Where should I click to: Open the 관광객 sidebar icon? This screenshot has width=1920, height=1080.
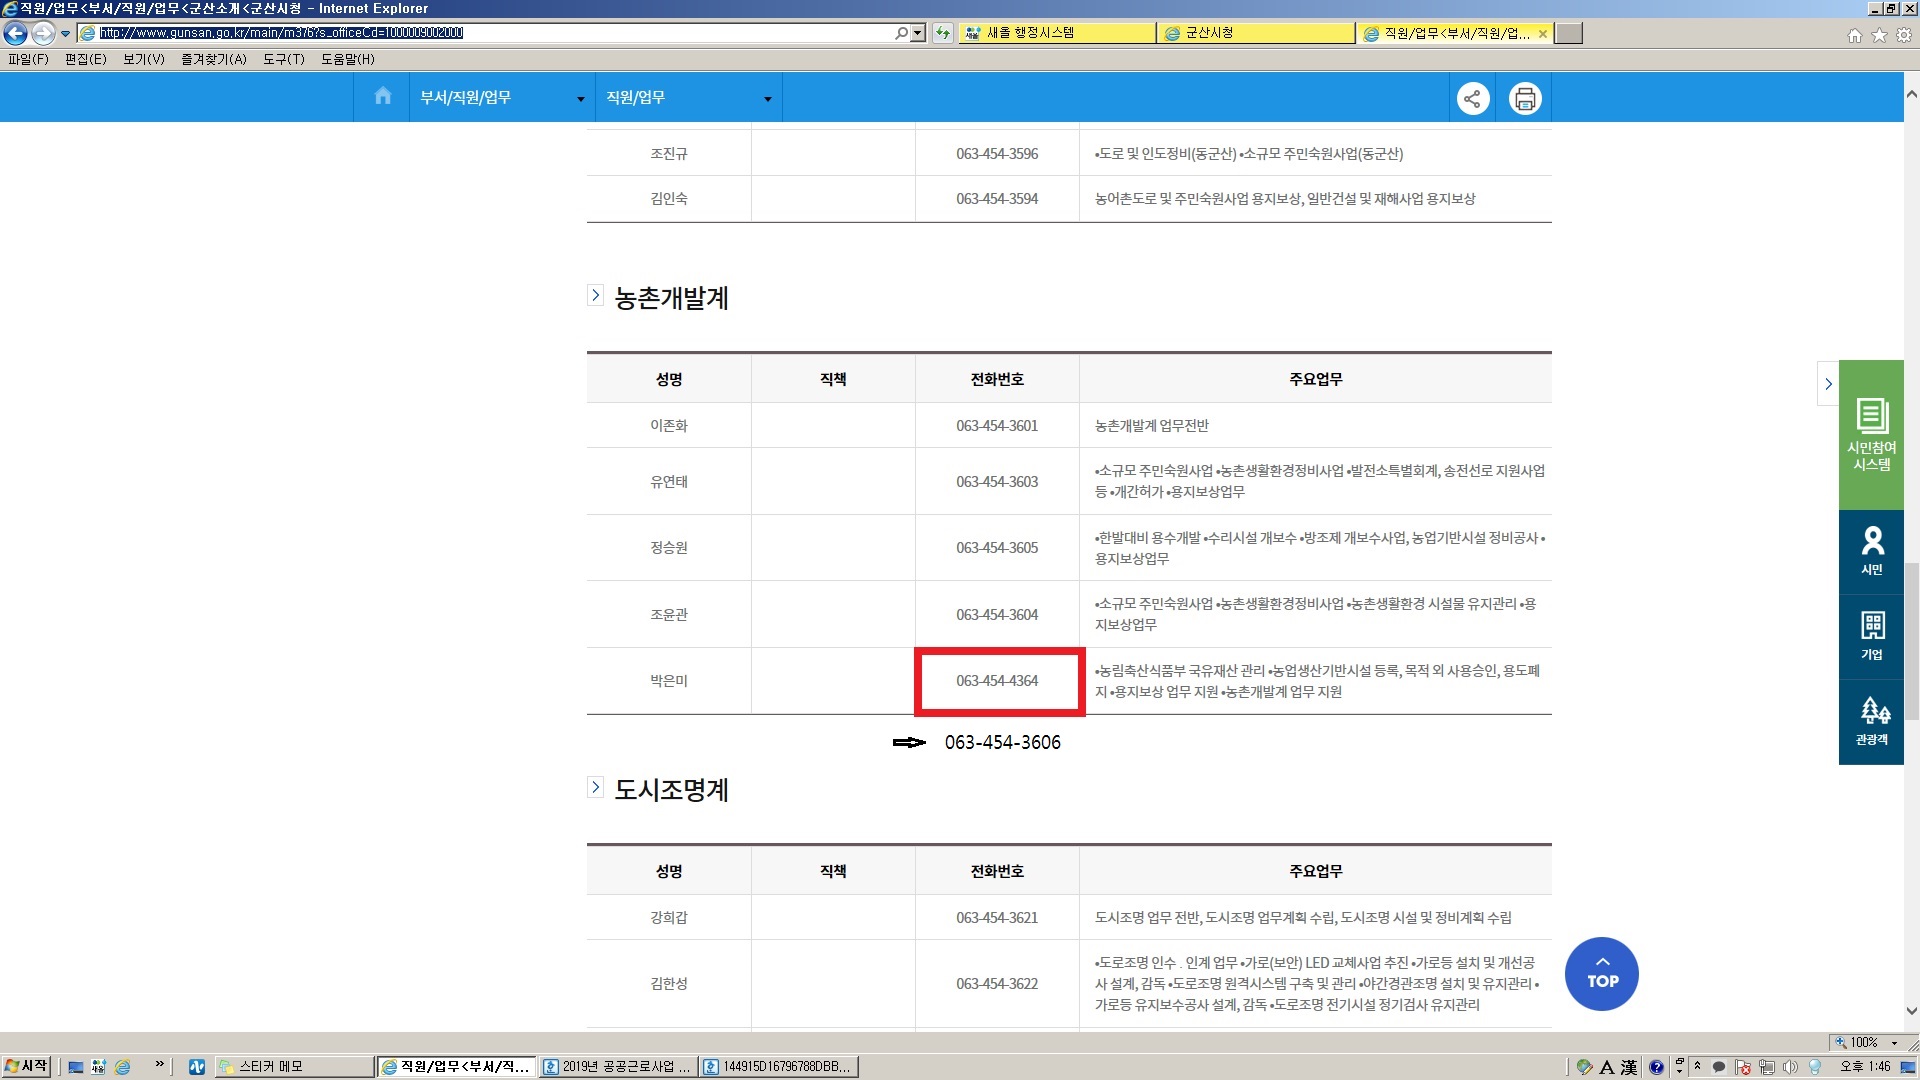1870,722
